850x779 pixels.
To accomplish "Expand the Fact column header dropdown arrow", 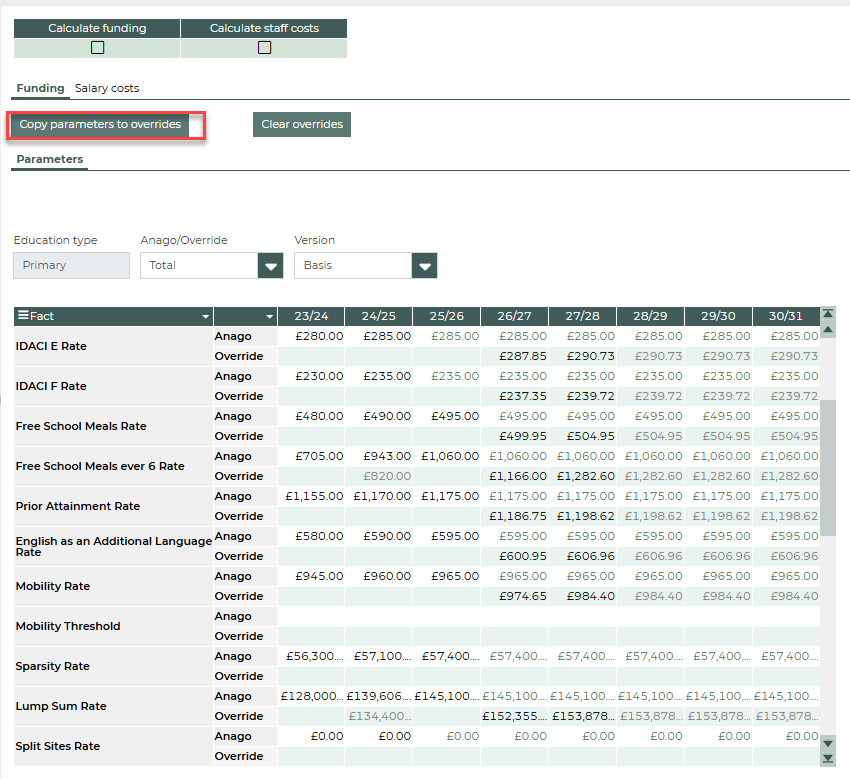I will pyautogui.click(x=205, y=316).
